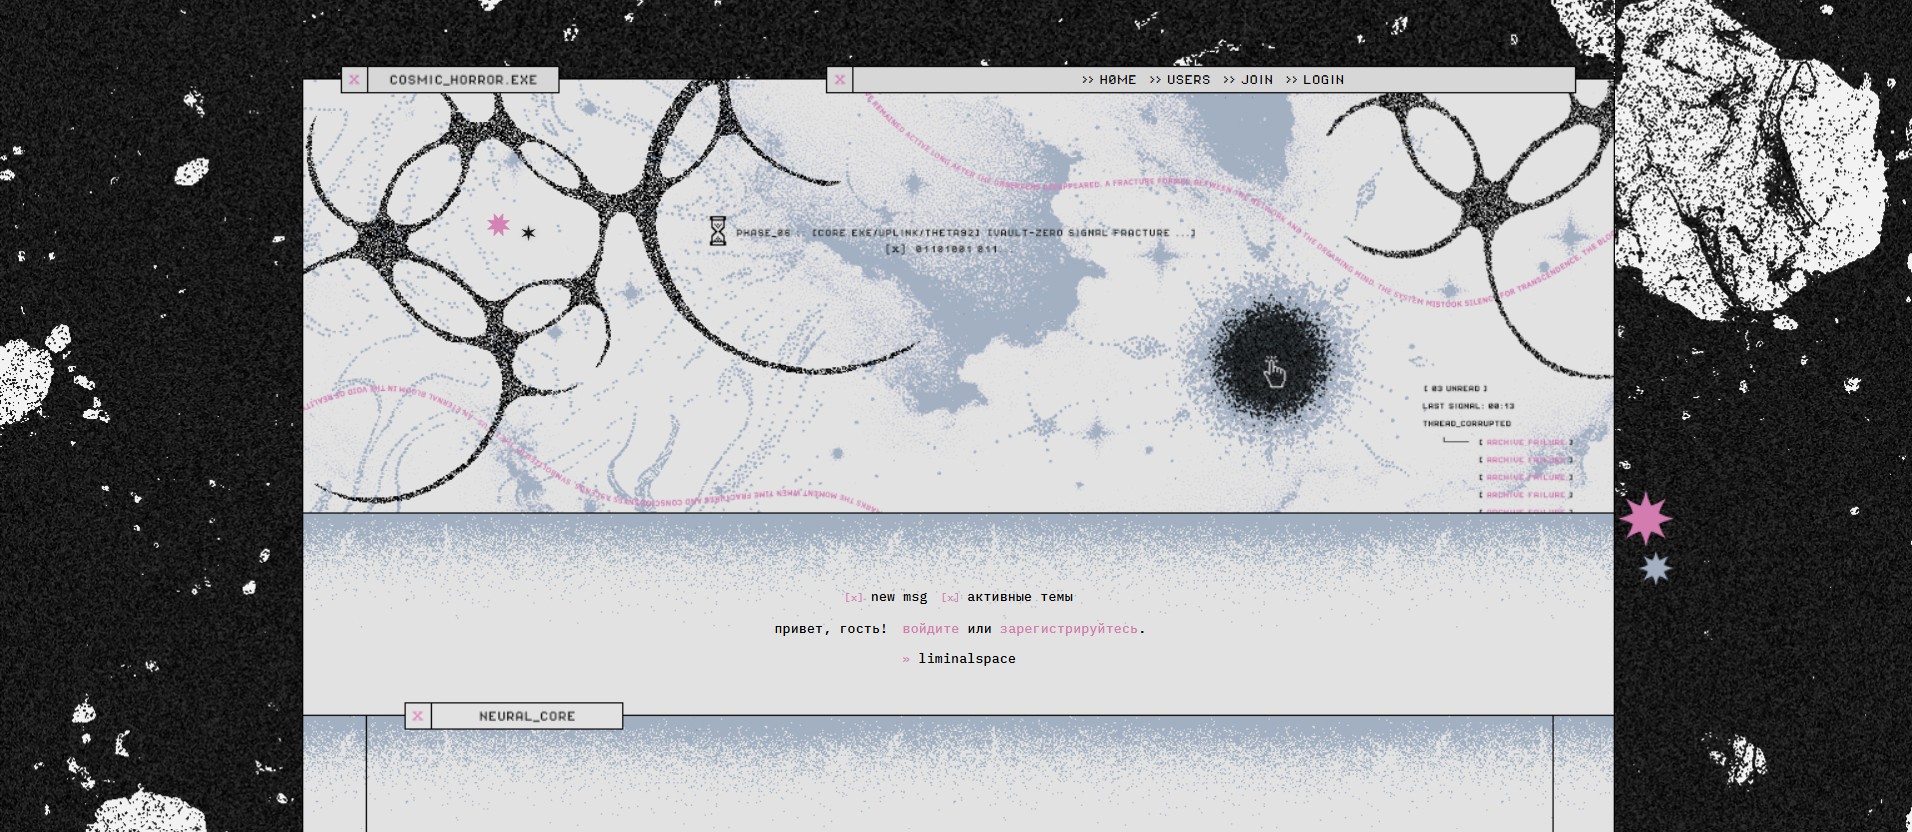Open the liminalspace link
Screen dimensions: 1912x832
coord(967,659)
